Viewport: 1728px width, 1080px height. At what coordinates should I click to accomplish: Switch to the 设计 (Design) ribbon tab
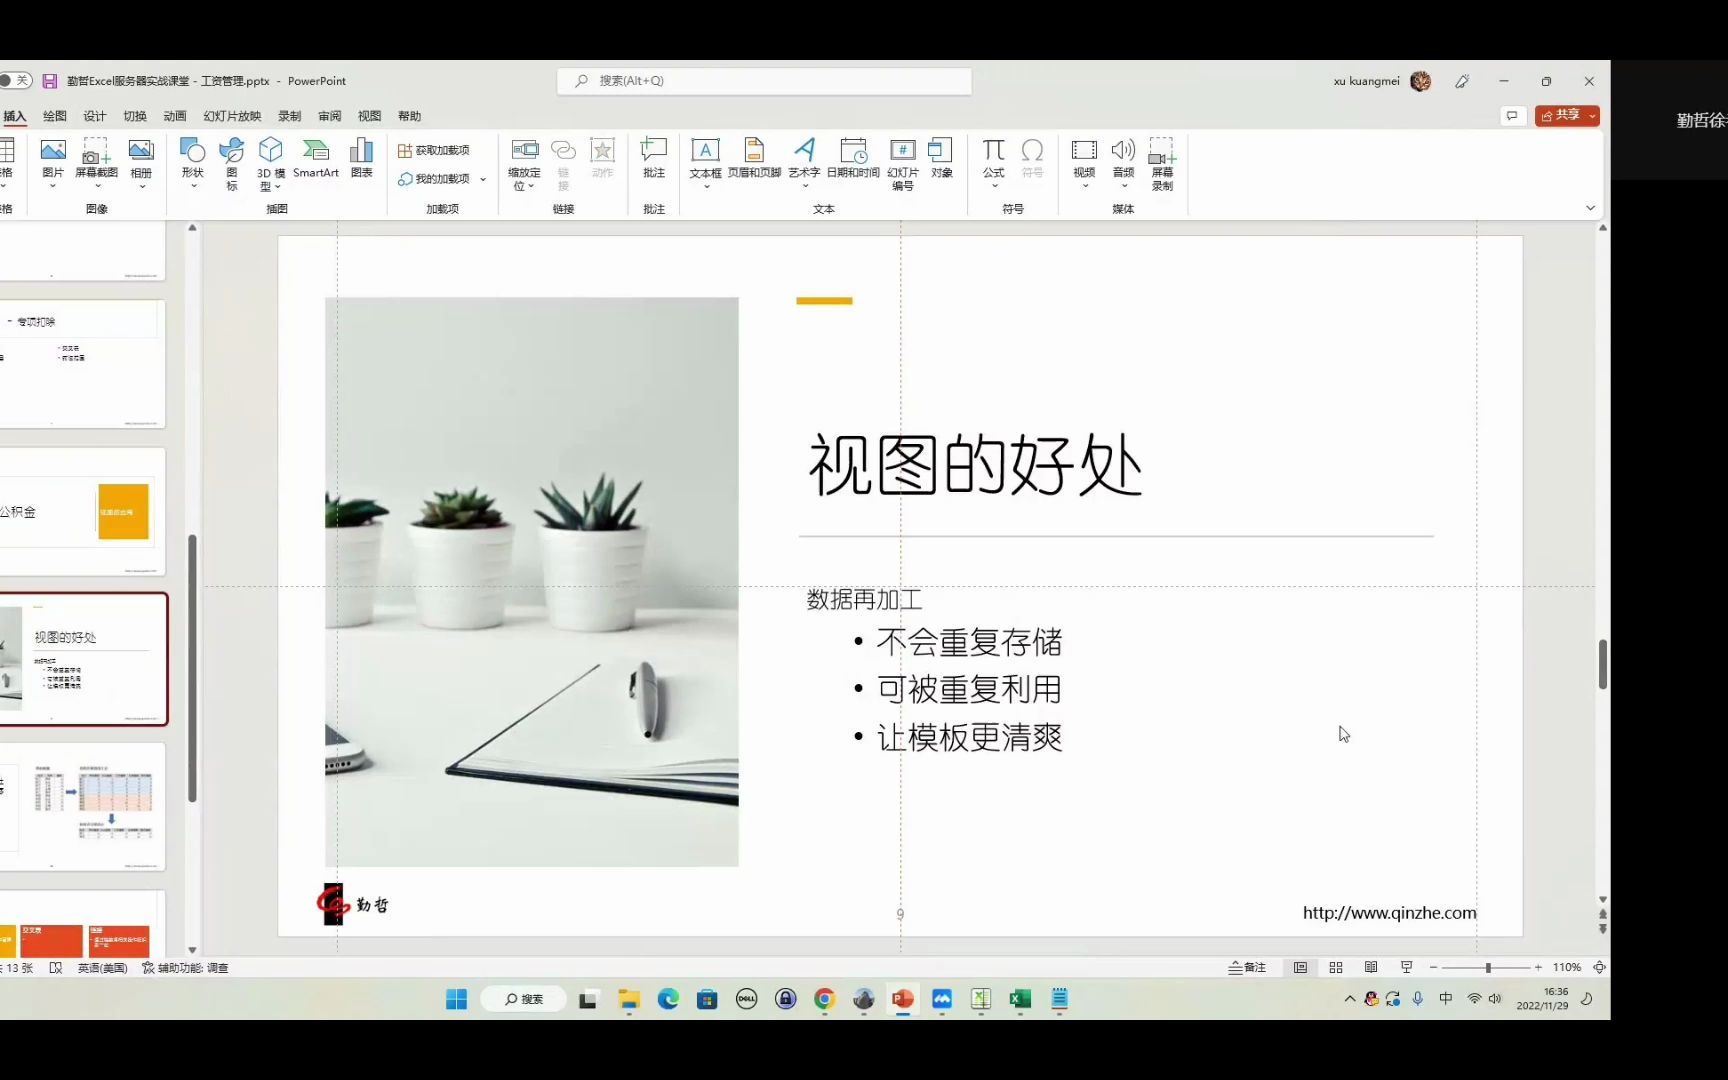pyautogui.click(x=94, y=115)
